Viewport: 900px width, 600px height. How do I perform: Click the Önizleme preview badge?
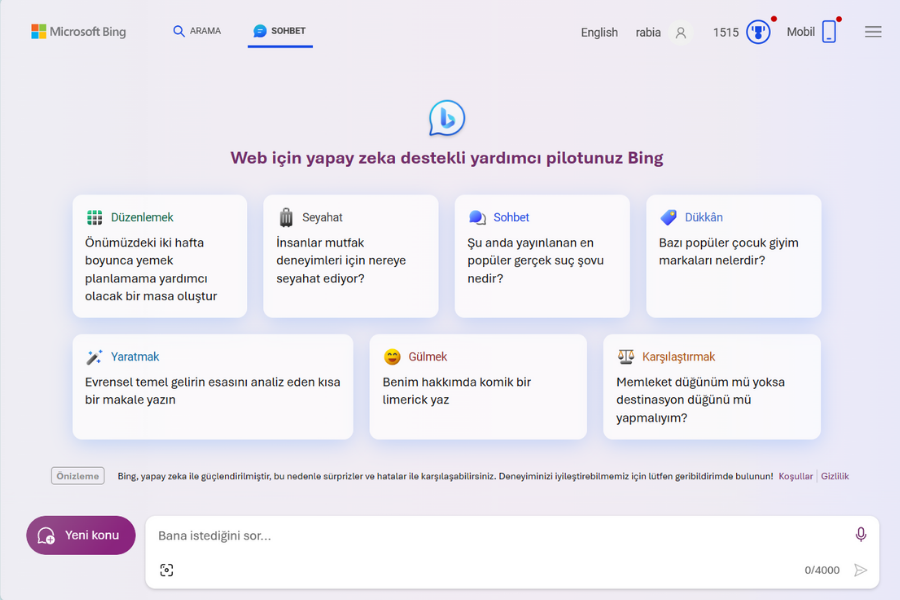(77, 476)
